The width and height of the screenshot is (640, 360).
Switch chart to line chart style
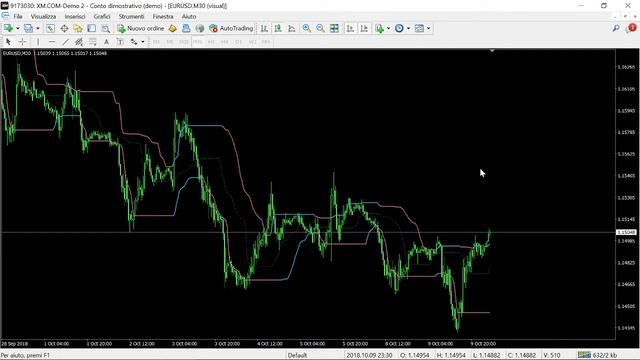pos(292,28)
